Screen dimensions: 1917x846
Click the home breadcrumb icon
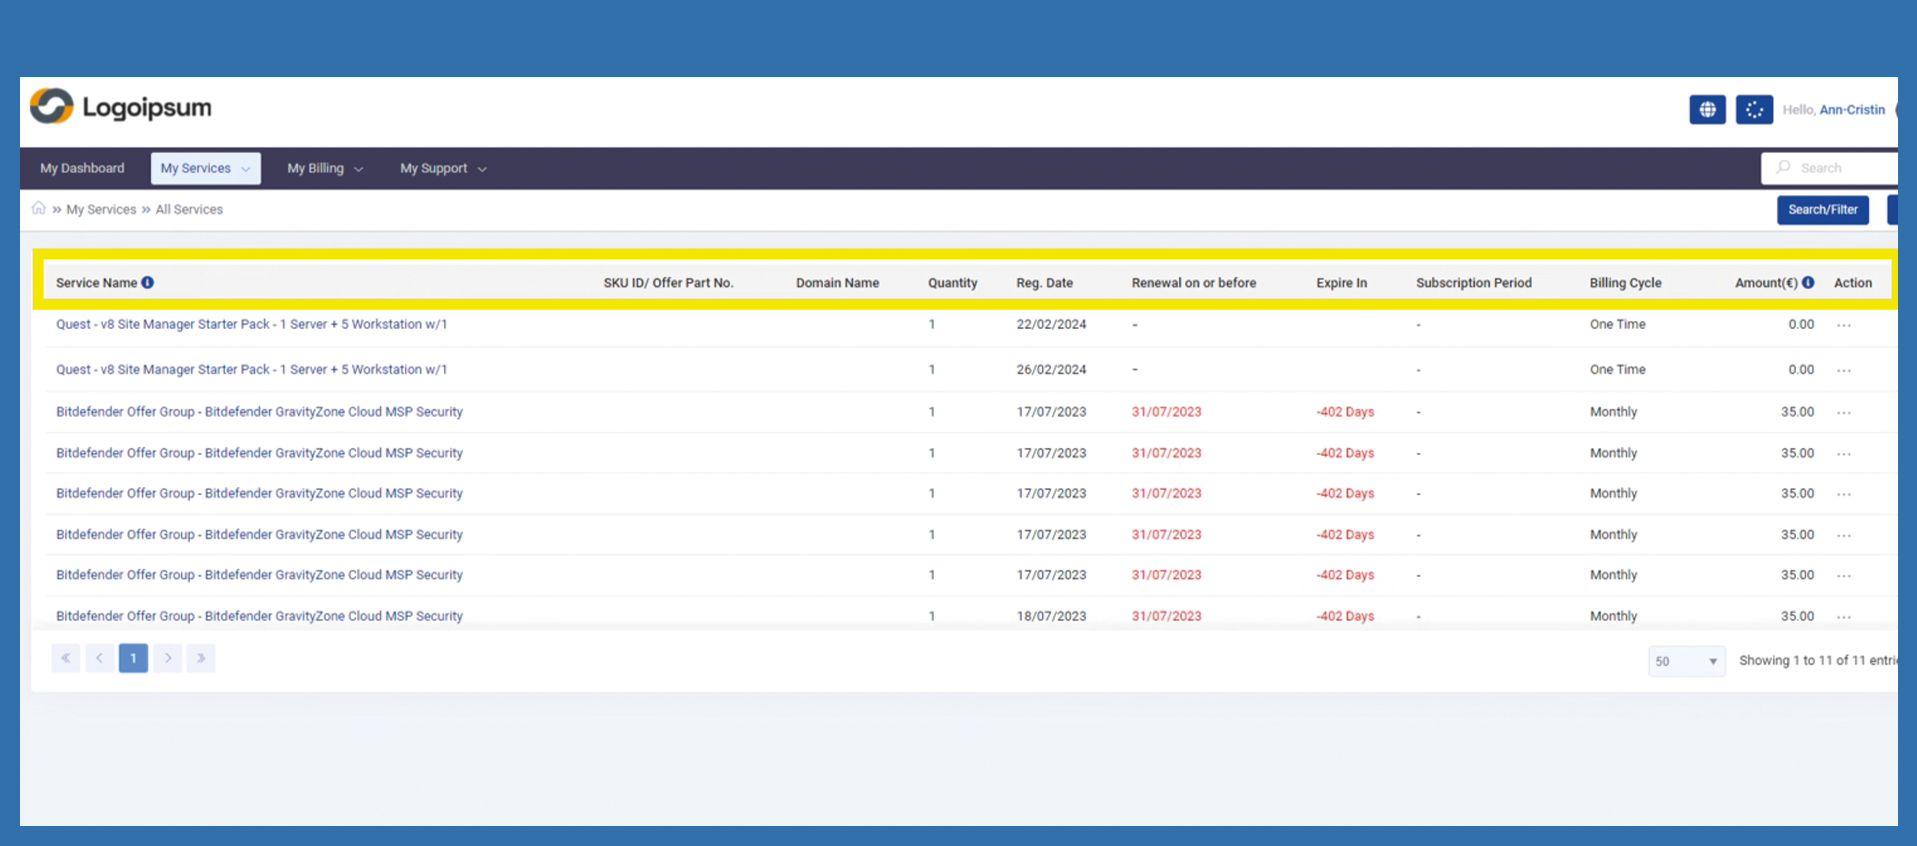click(x=39, y=208)
